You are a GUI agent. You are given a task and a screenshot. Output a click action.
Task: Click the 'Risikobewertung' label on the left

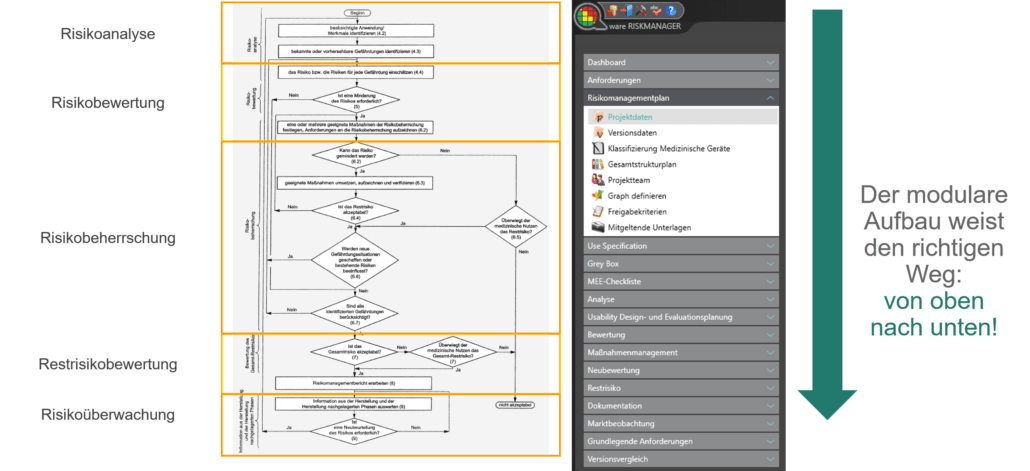(108, 103)
